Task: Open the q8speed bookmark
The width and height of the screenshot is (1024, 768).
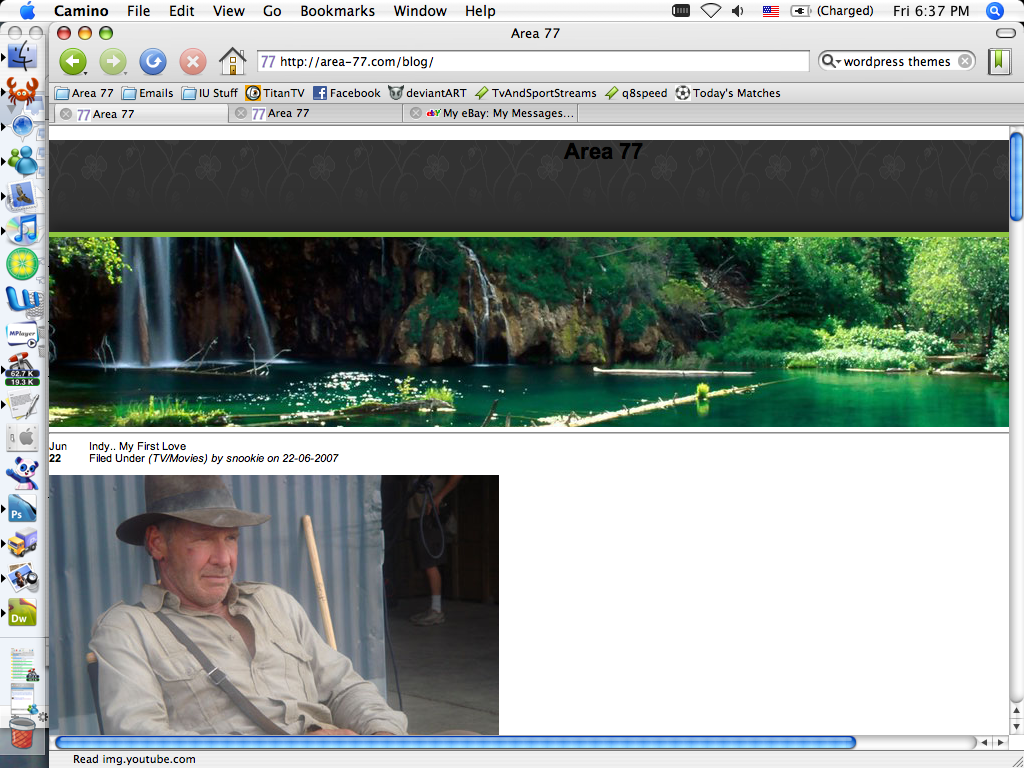Action: (x=637, y=93)
